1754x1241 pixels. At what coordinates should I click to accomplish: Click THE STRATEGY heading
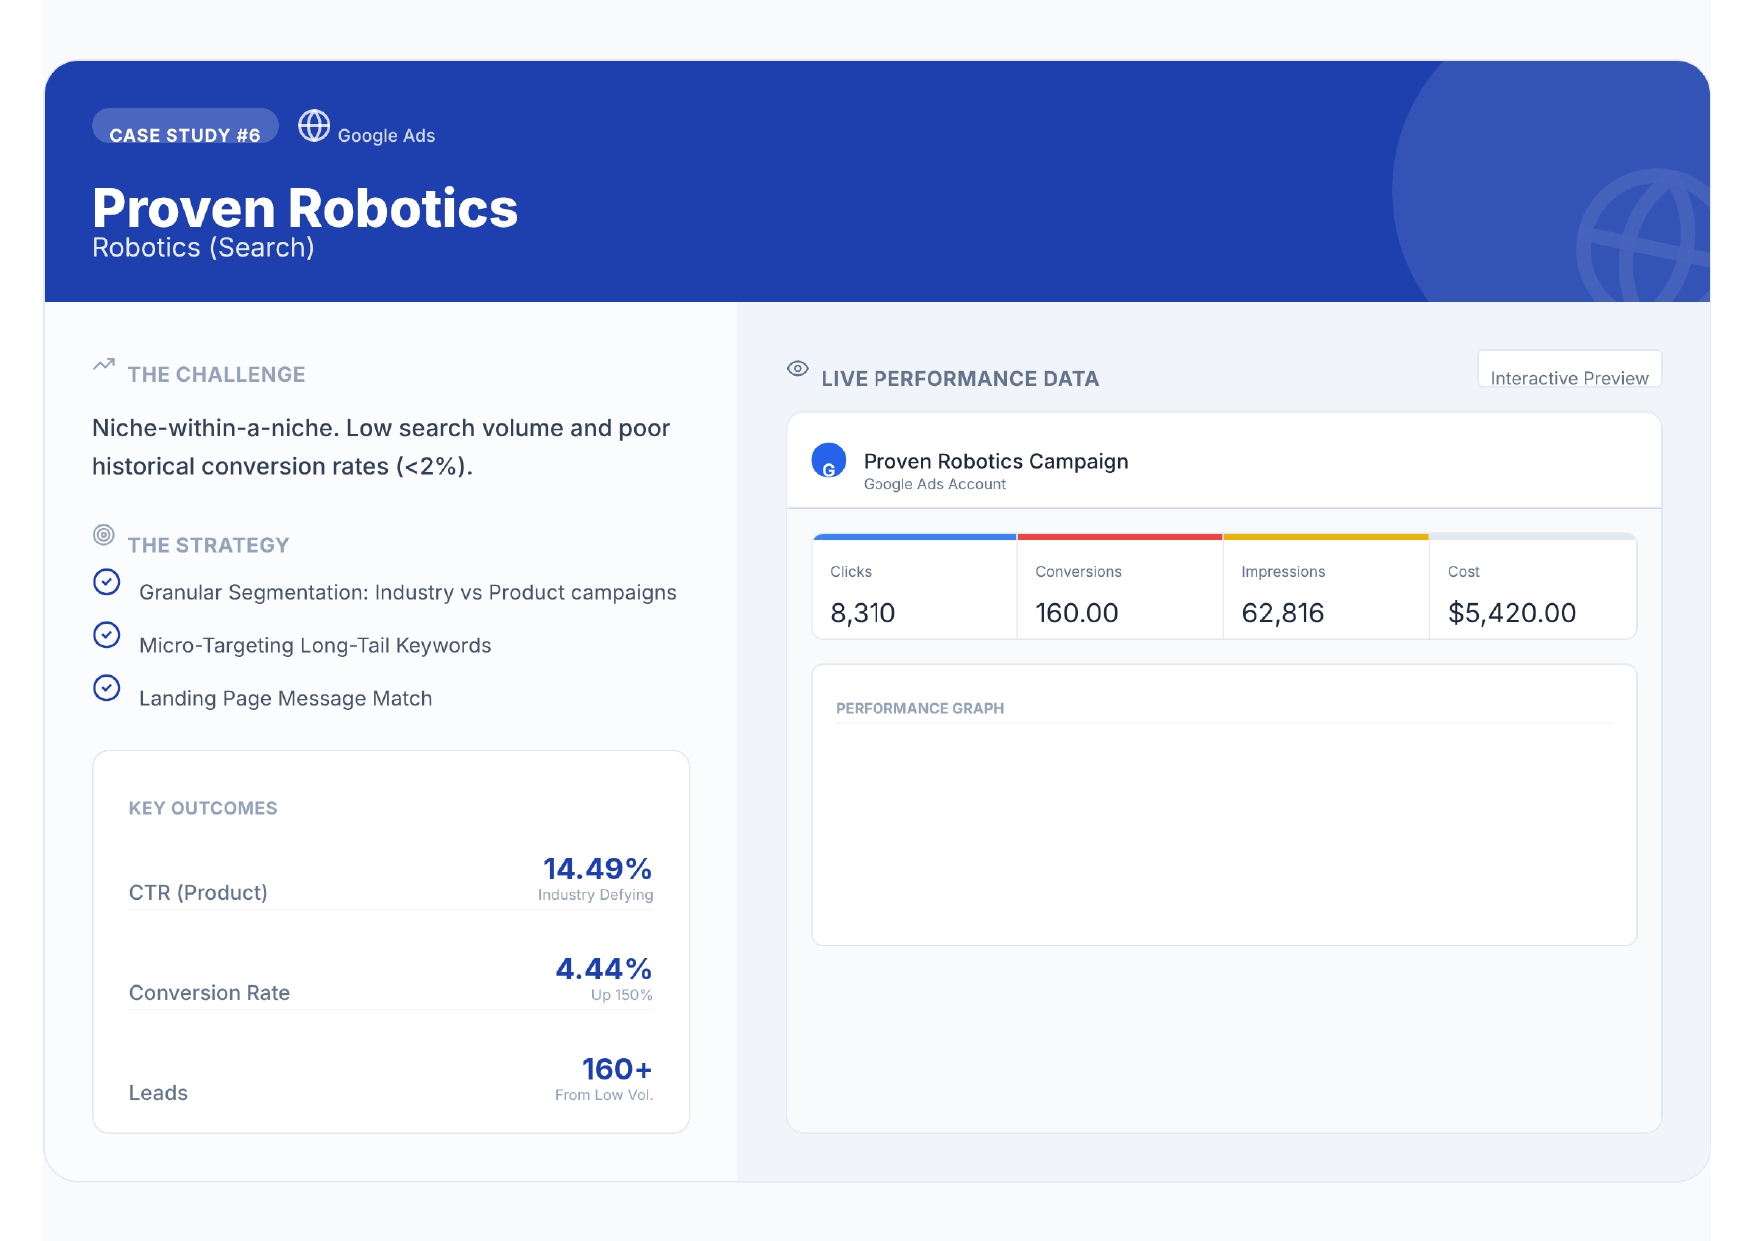coord(208,546)
